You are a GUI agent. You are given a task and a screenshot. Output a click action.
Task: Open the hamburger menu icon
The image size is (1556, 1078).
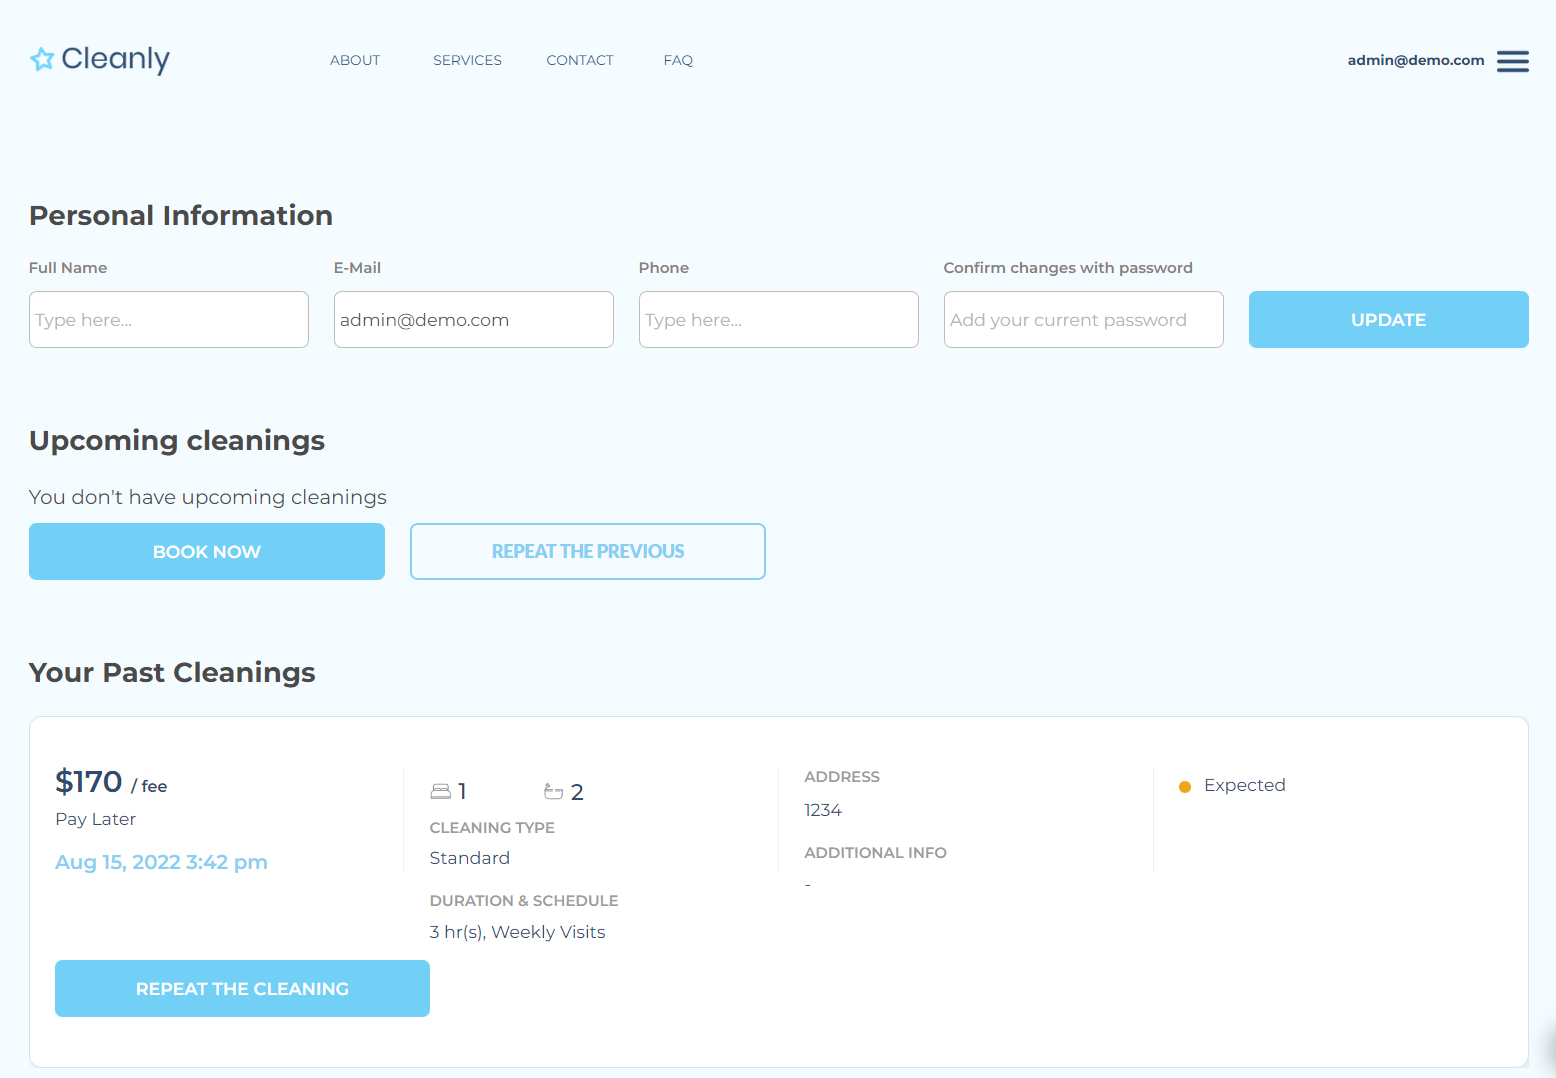click(x=1512, y=61)
